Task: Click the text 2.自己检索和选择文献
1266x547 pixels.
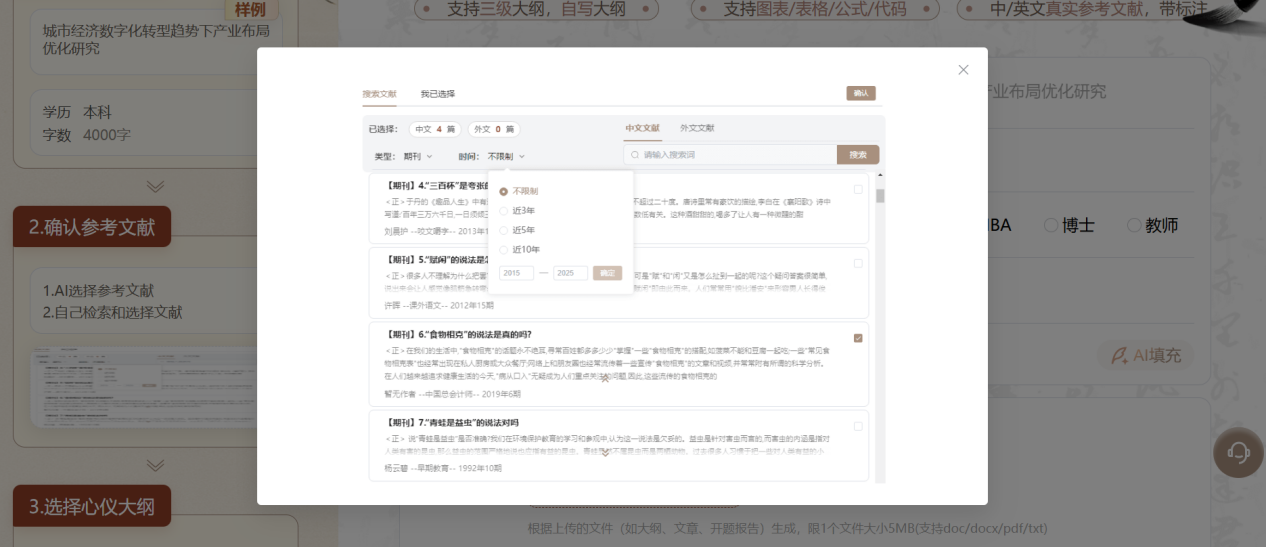Action: [113, 312]
